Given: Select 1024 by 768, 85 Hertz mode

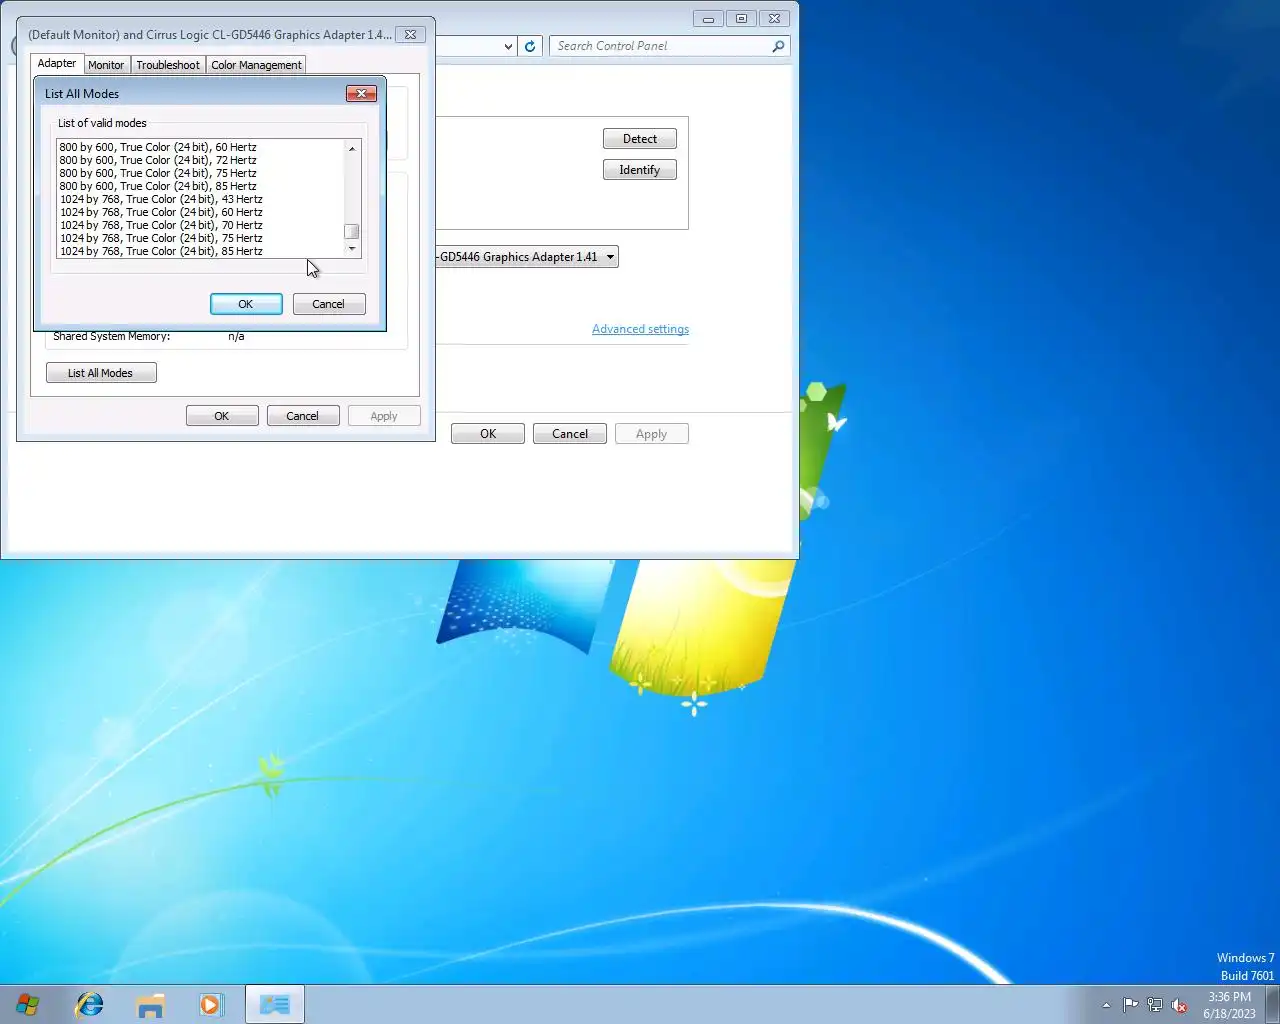Looking at the screenshot, I should click(161, 251).
